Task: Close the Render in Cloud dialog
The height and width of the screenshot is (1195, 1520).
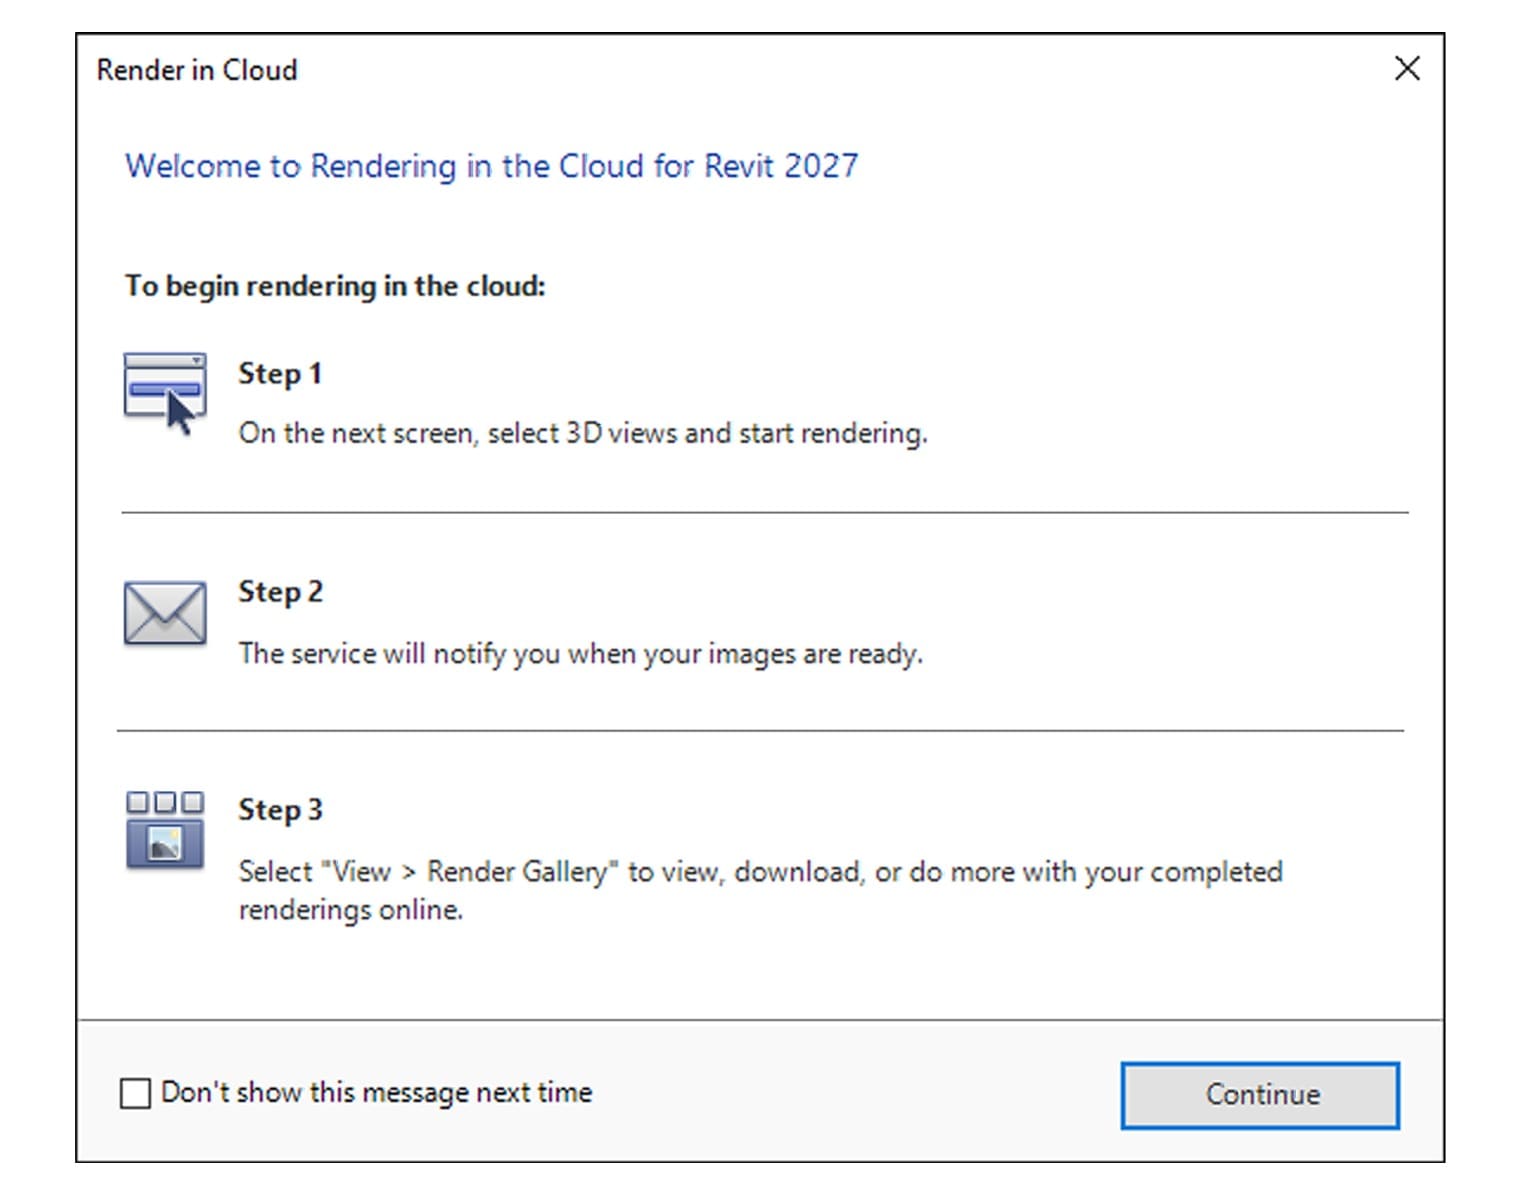Action: tap(1407, 69)
